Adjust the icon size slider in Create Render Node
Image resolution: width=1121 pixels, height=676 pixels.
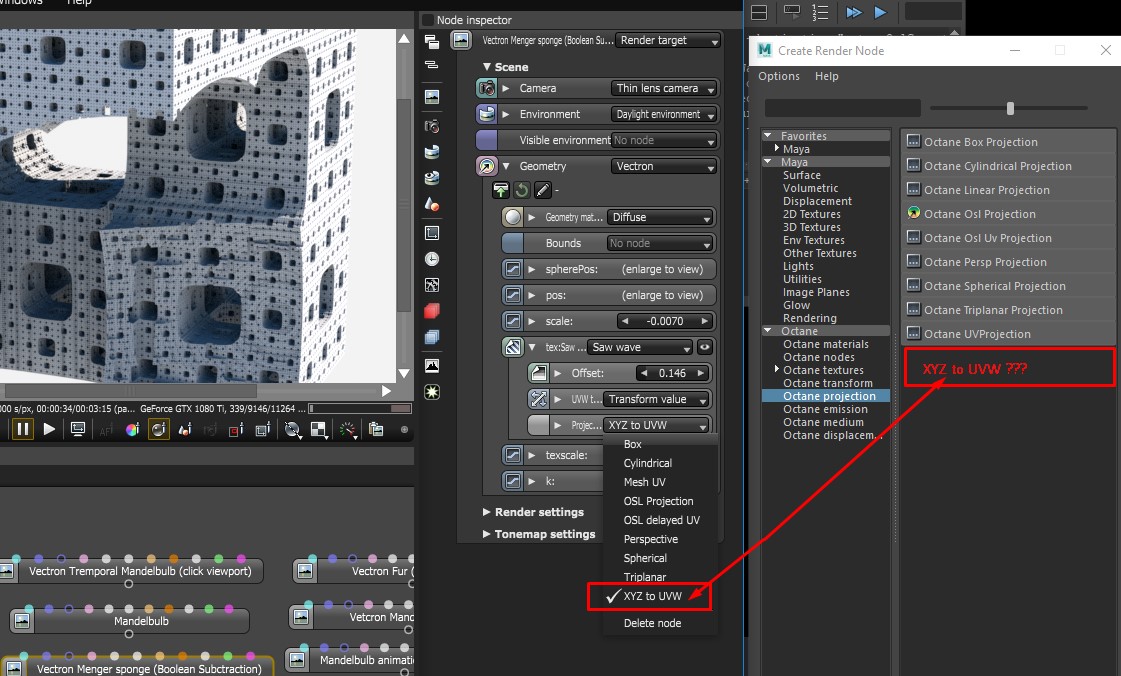point(1010,109)
